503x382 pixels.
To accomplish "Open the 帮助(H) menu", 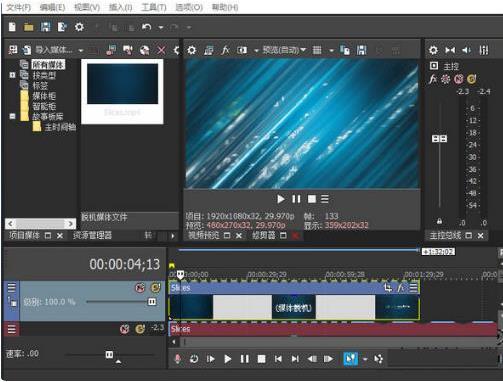I will click(225, 7).
